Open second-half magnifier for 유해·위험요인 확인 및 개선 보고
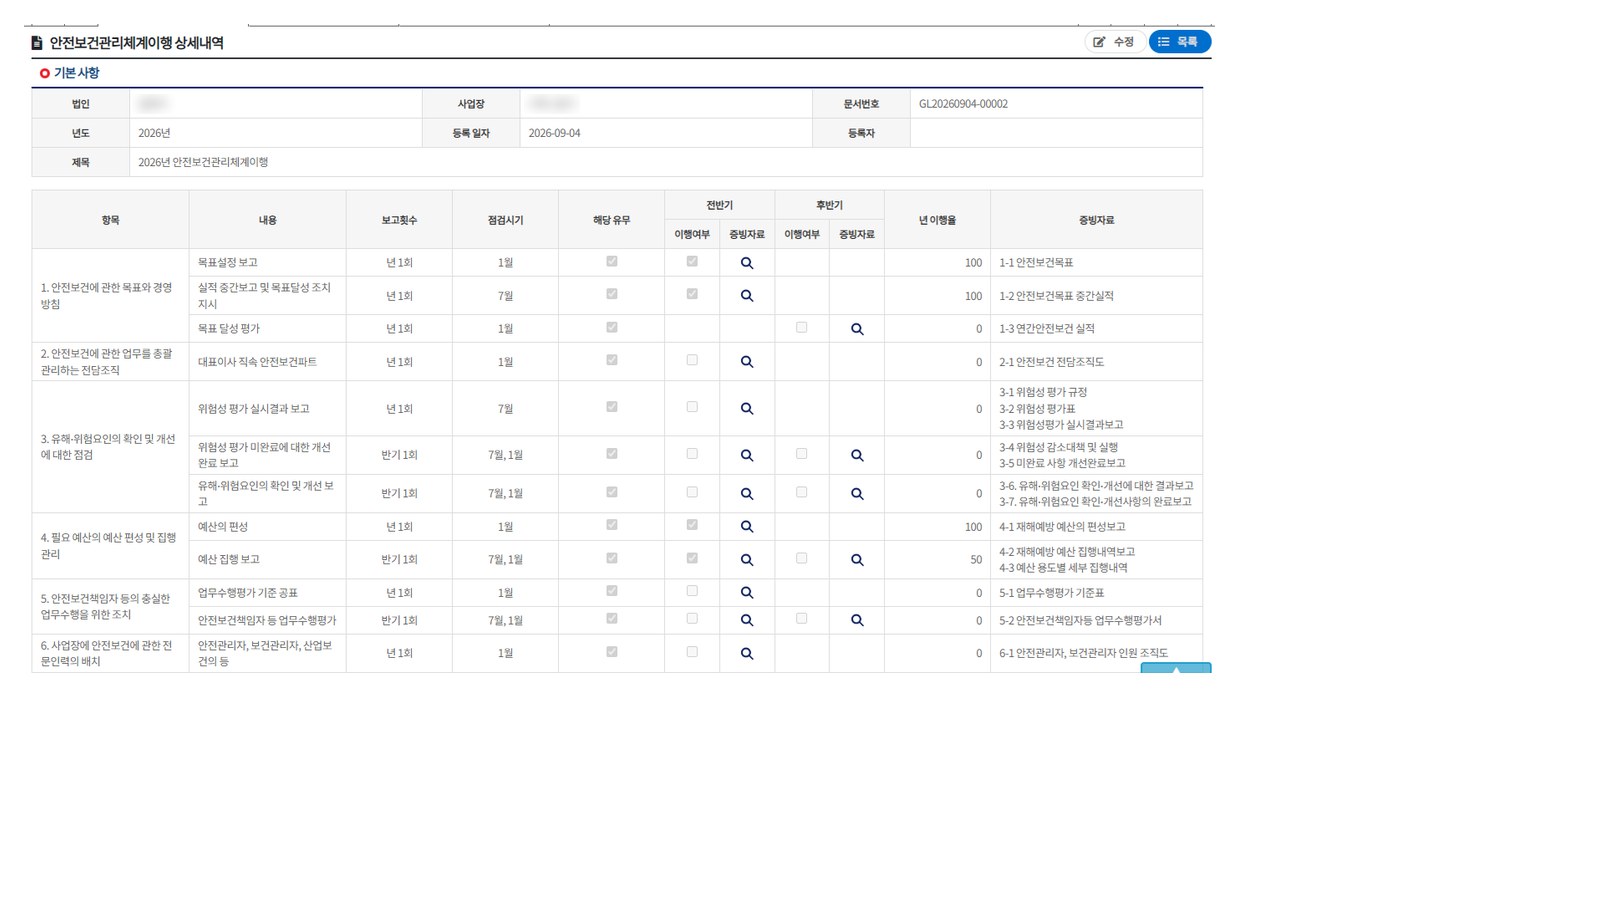Image resolution: width=1600 pixels, height=900 pixels. coord(857,494)
